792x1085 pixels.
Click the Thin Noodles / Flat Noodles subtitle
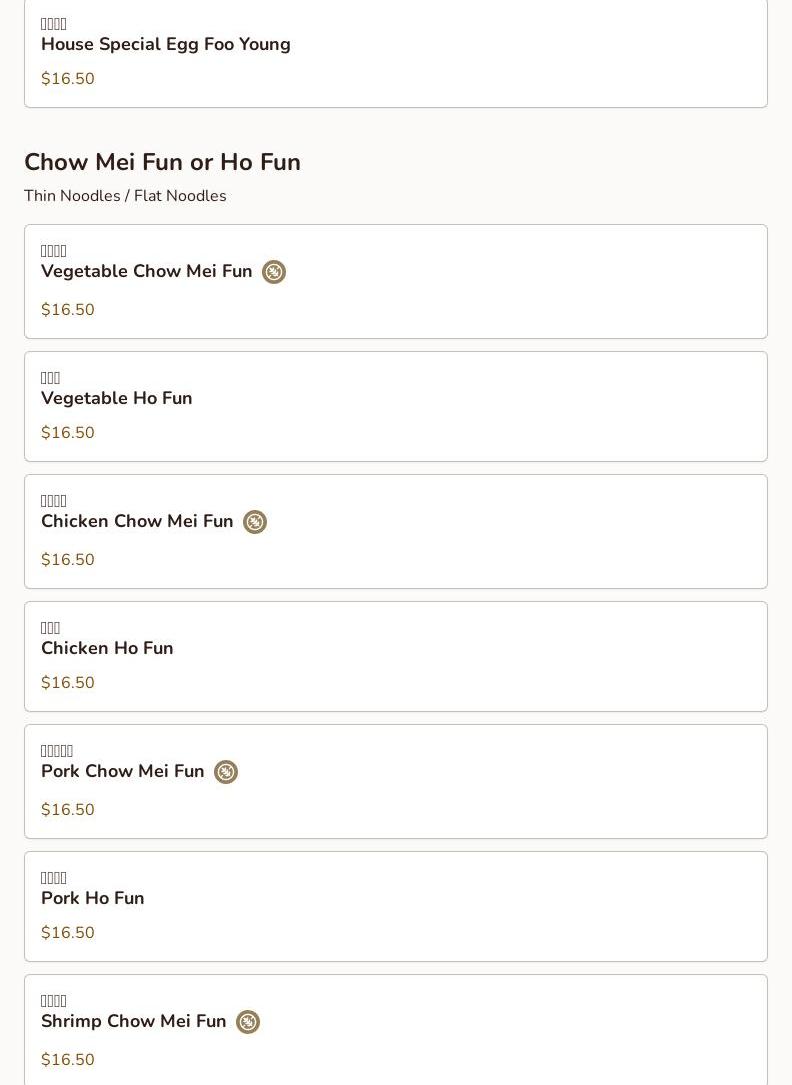tap(125, 196)
